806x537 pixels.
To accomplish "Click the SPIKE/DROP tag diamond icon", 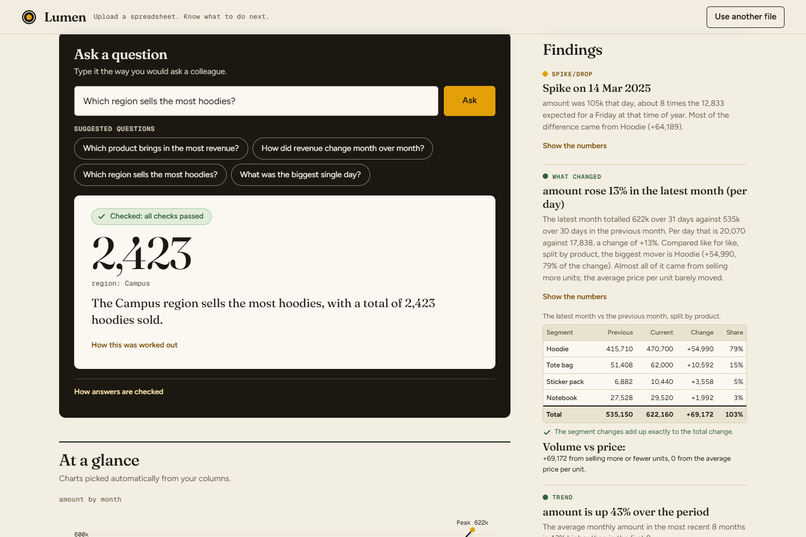I will 545,74.
